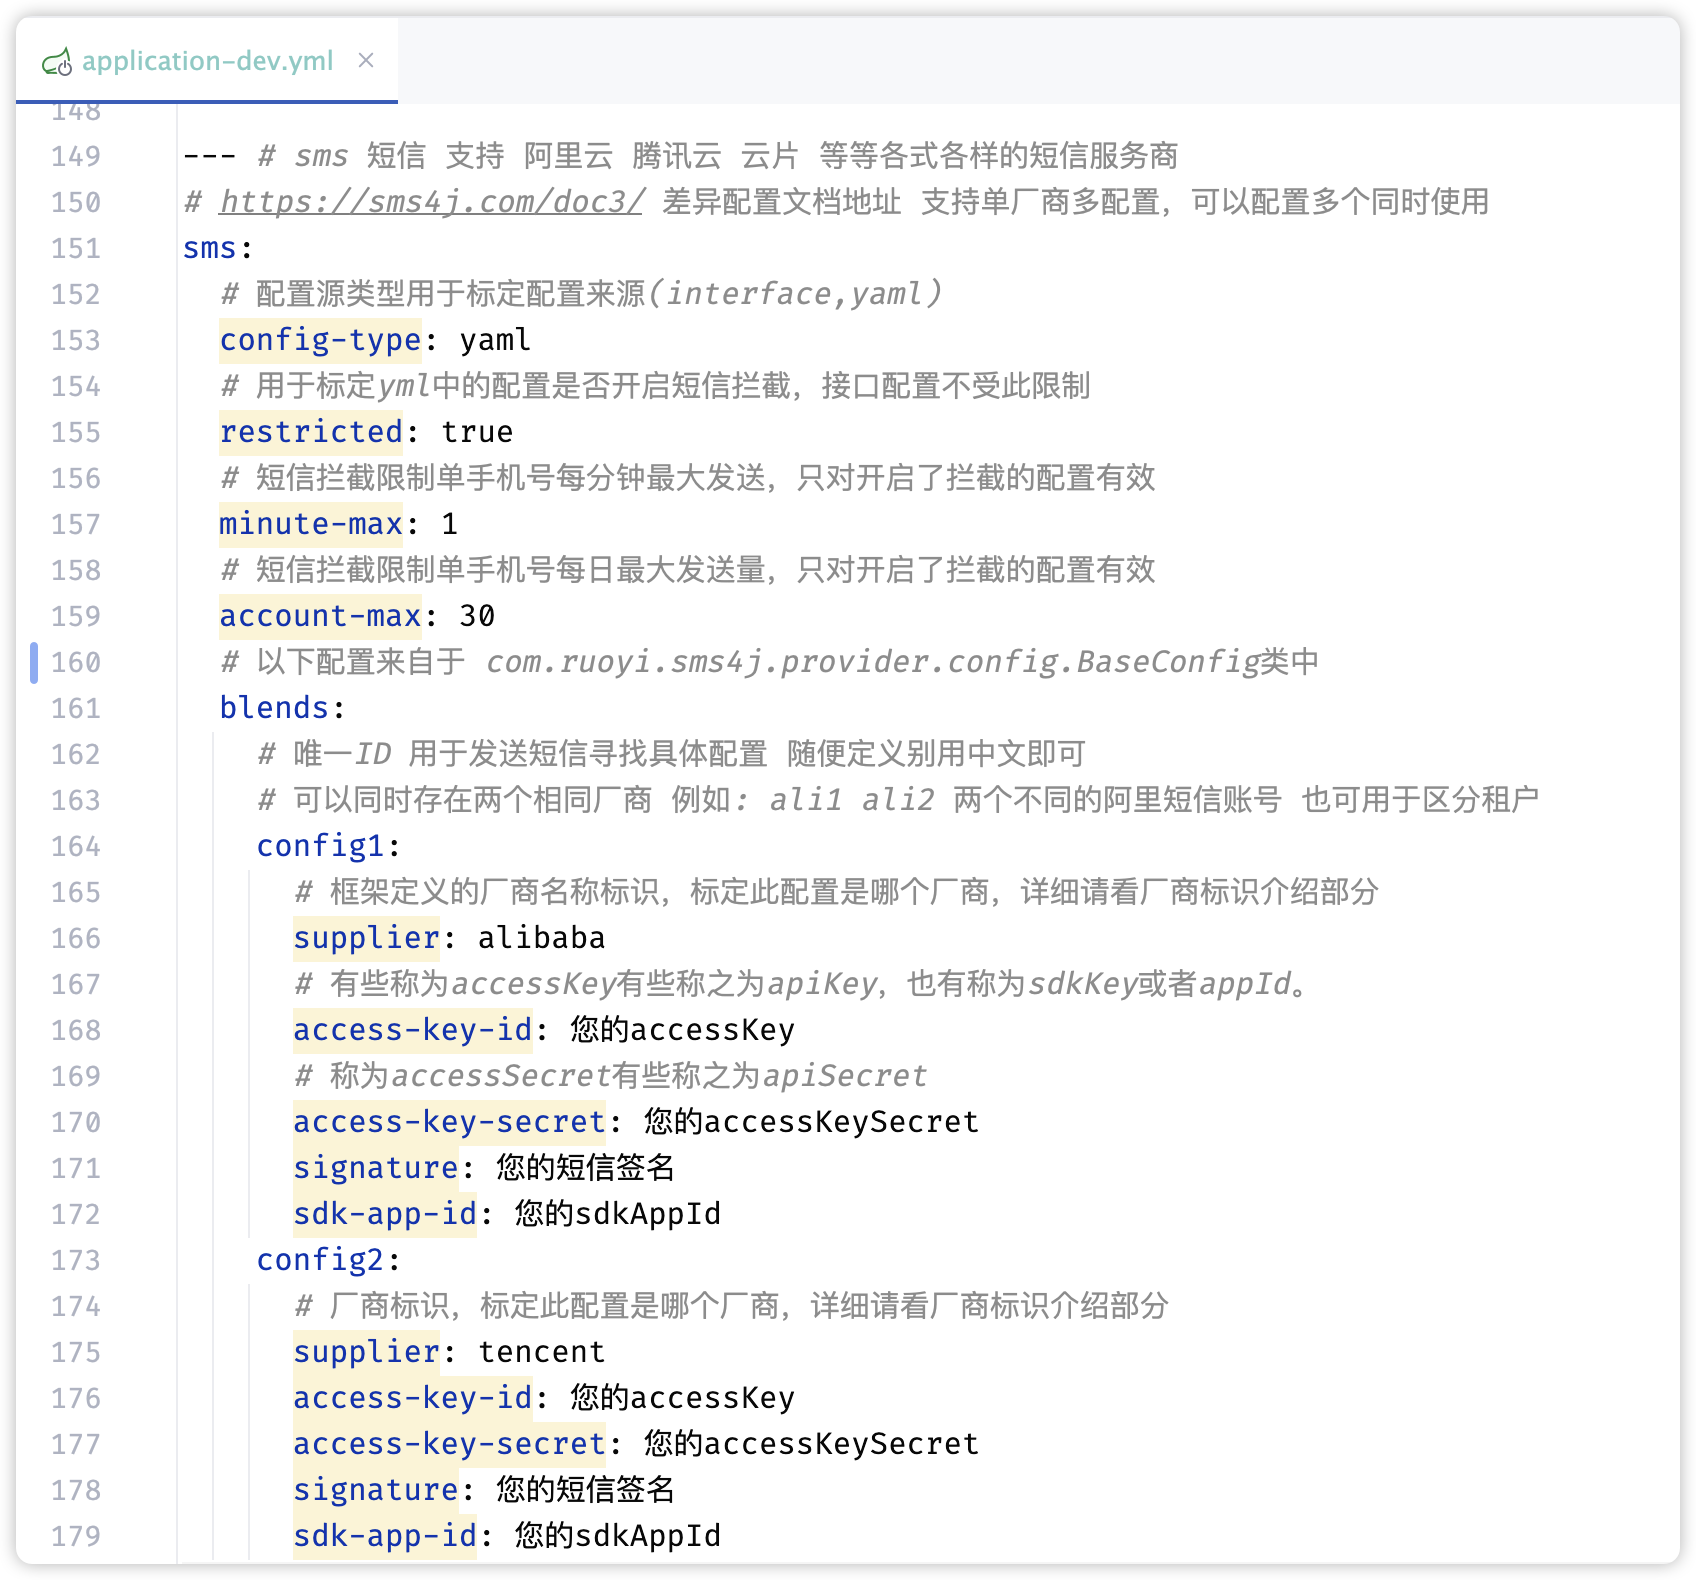Click line number 164 in the gutter
This screenshot has width=1696, height=1580.
click(76, 846)
